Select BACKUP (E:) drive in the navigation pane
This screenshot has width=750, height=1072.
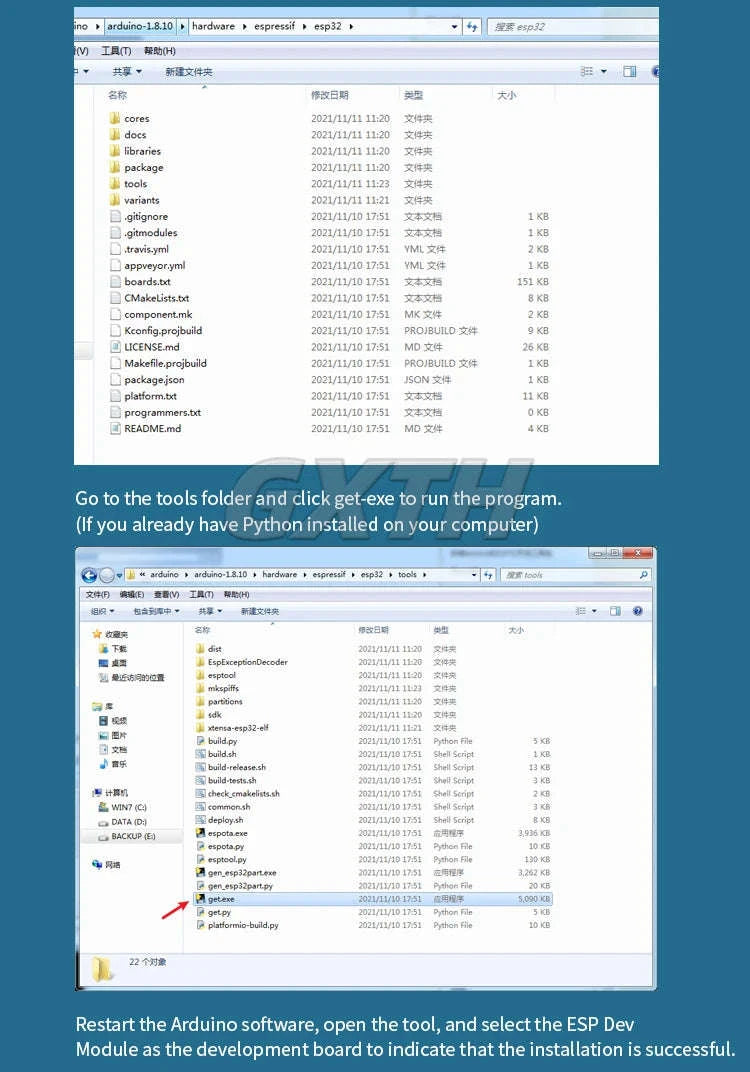pyautogui.click(x=132, y=836)
